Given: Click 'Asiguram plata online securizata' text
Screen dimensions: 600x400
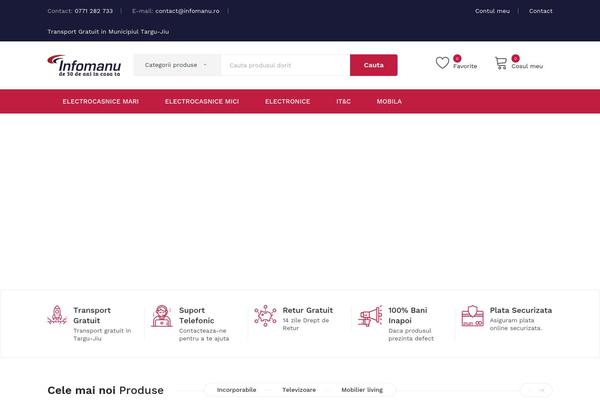Looking at the screenshot, I should [x=516, y=324].
